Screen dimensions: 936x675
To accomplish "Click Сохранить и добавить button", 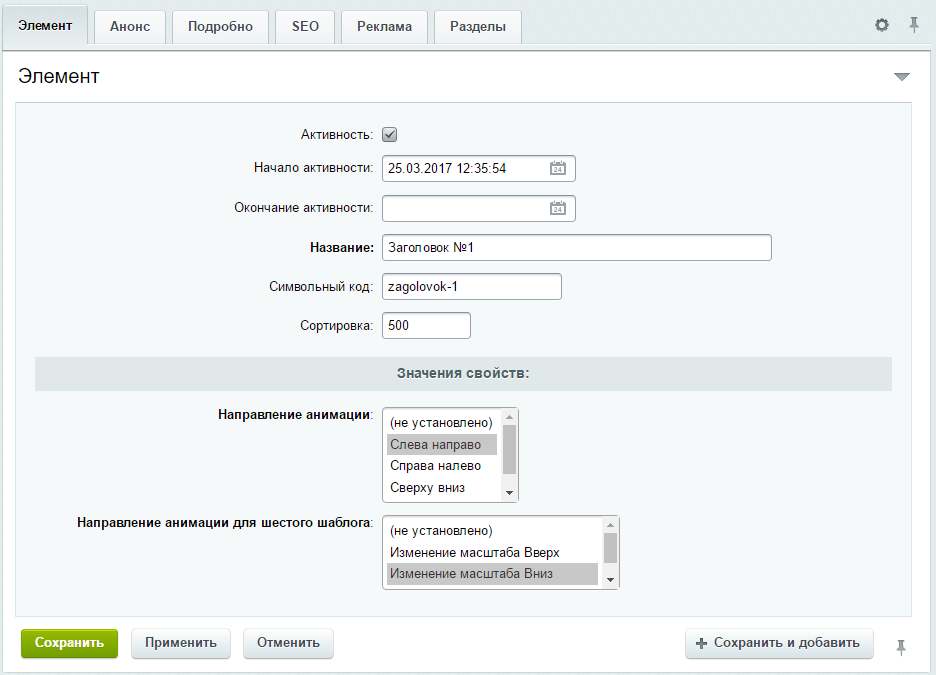I will tap(779, 643).
